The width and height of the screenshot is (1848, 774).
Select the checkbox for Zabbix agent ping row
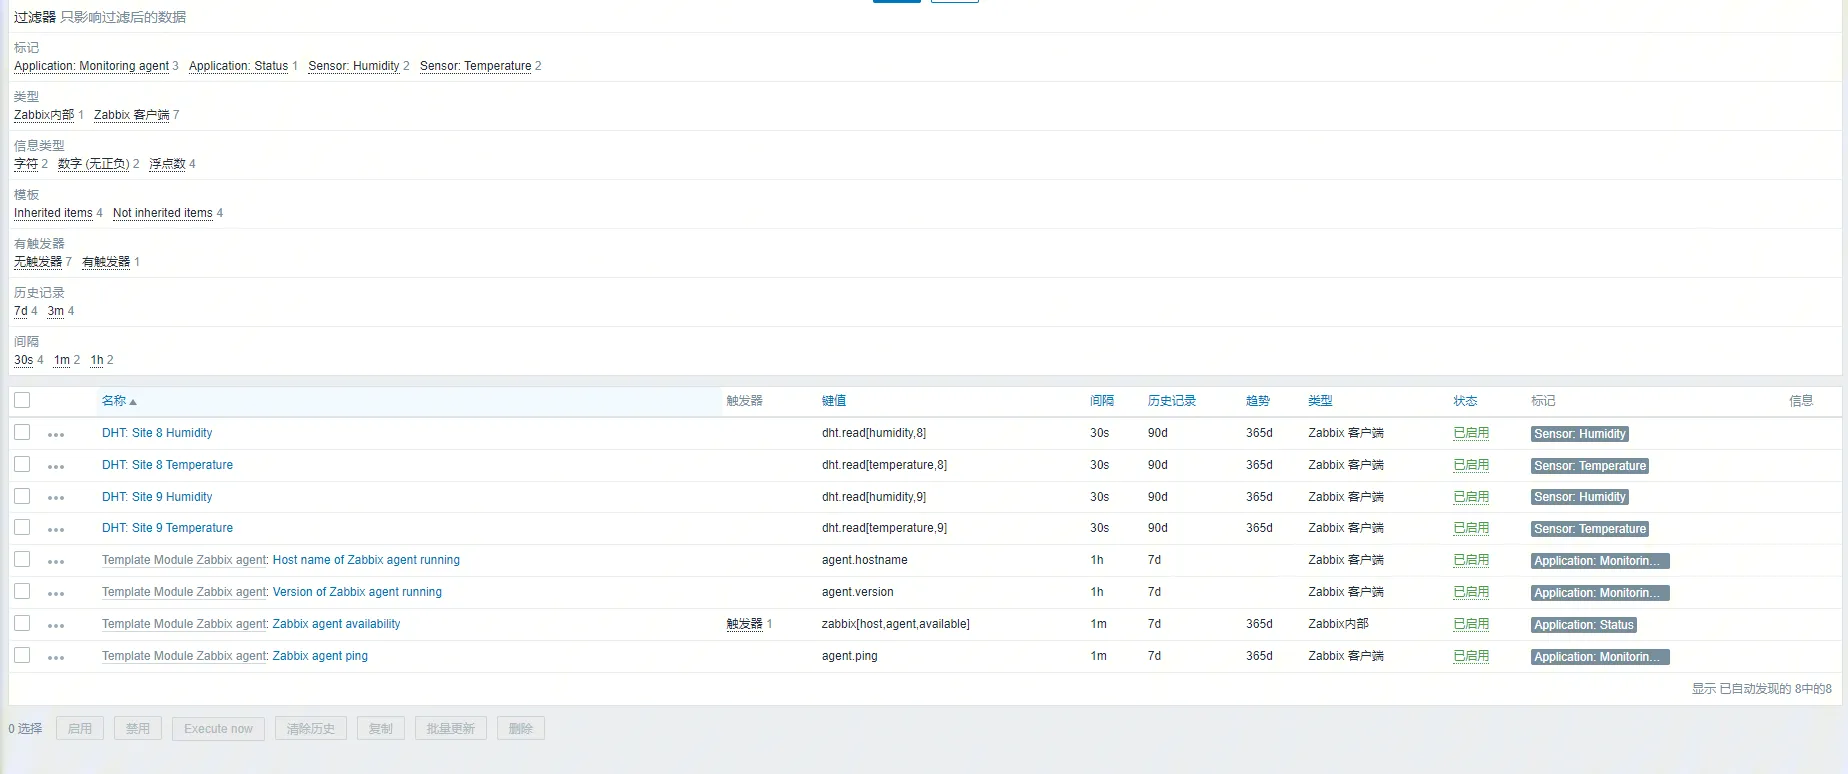click(x=22, y=655)
